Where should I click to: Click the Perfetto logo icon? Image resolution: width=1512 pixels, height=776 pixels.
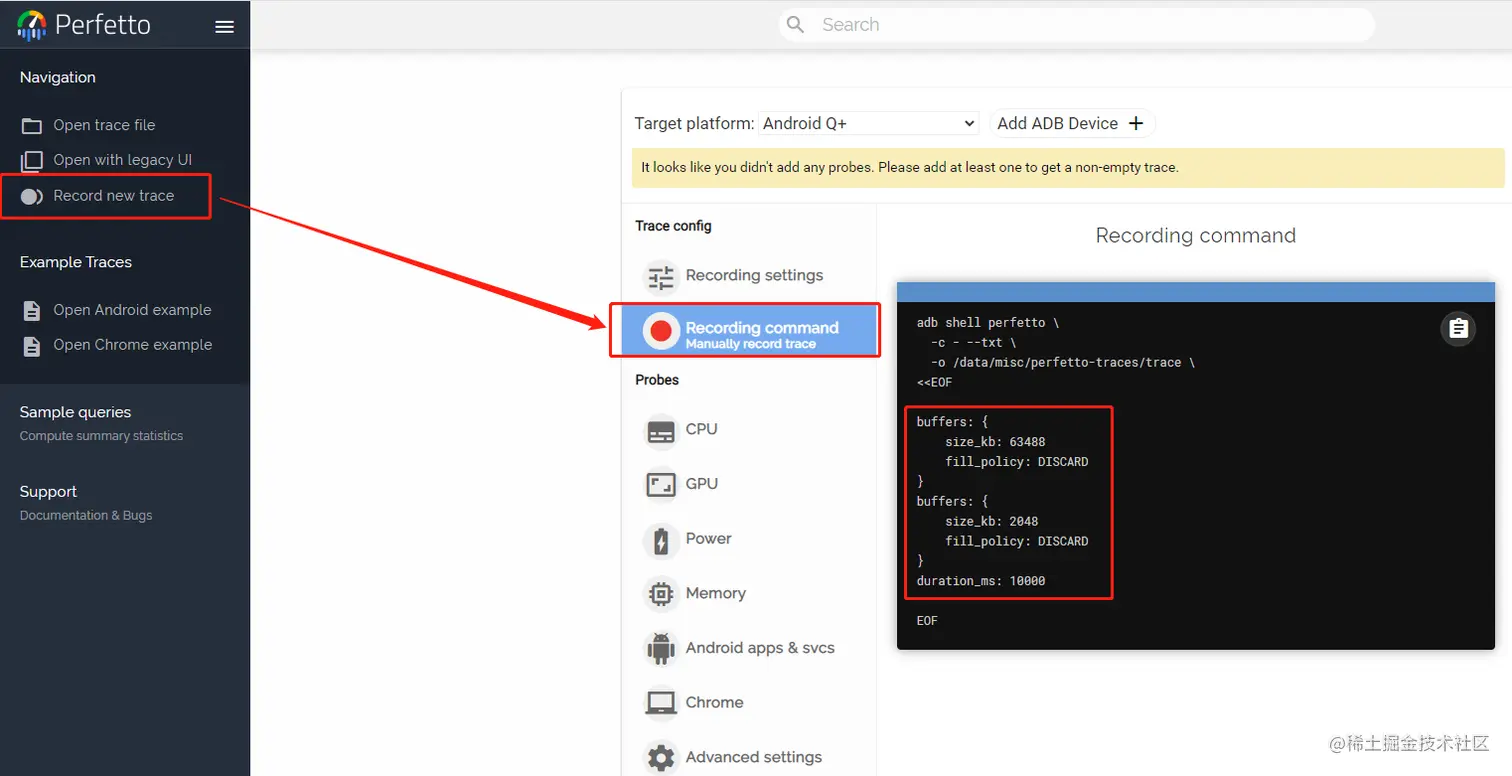[32, 25]
